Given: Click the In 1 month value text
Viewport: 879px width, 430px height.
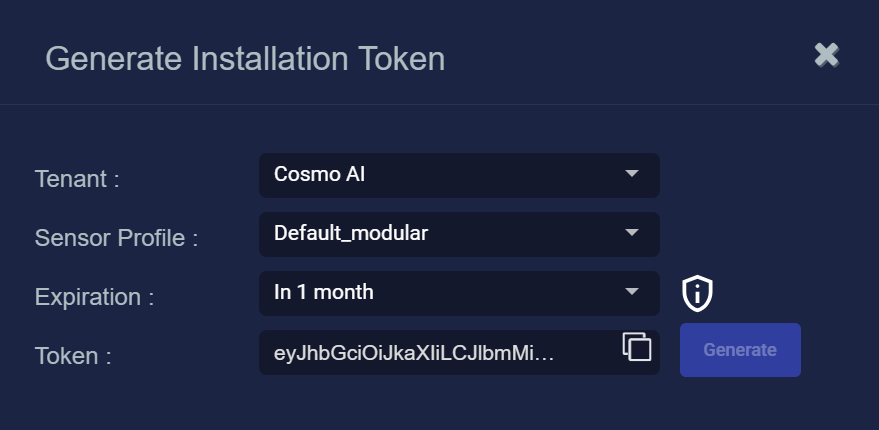Looking at the screenshot, I should [323, 293].
